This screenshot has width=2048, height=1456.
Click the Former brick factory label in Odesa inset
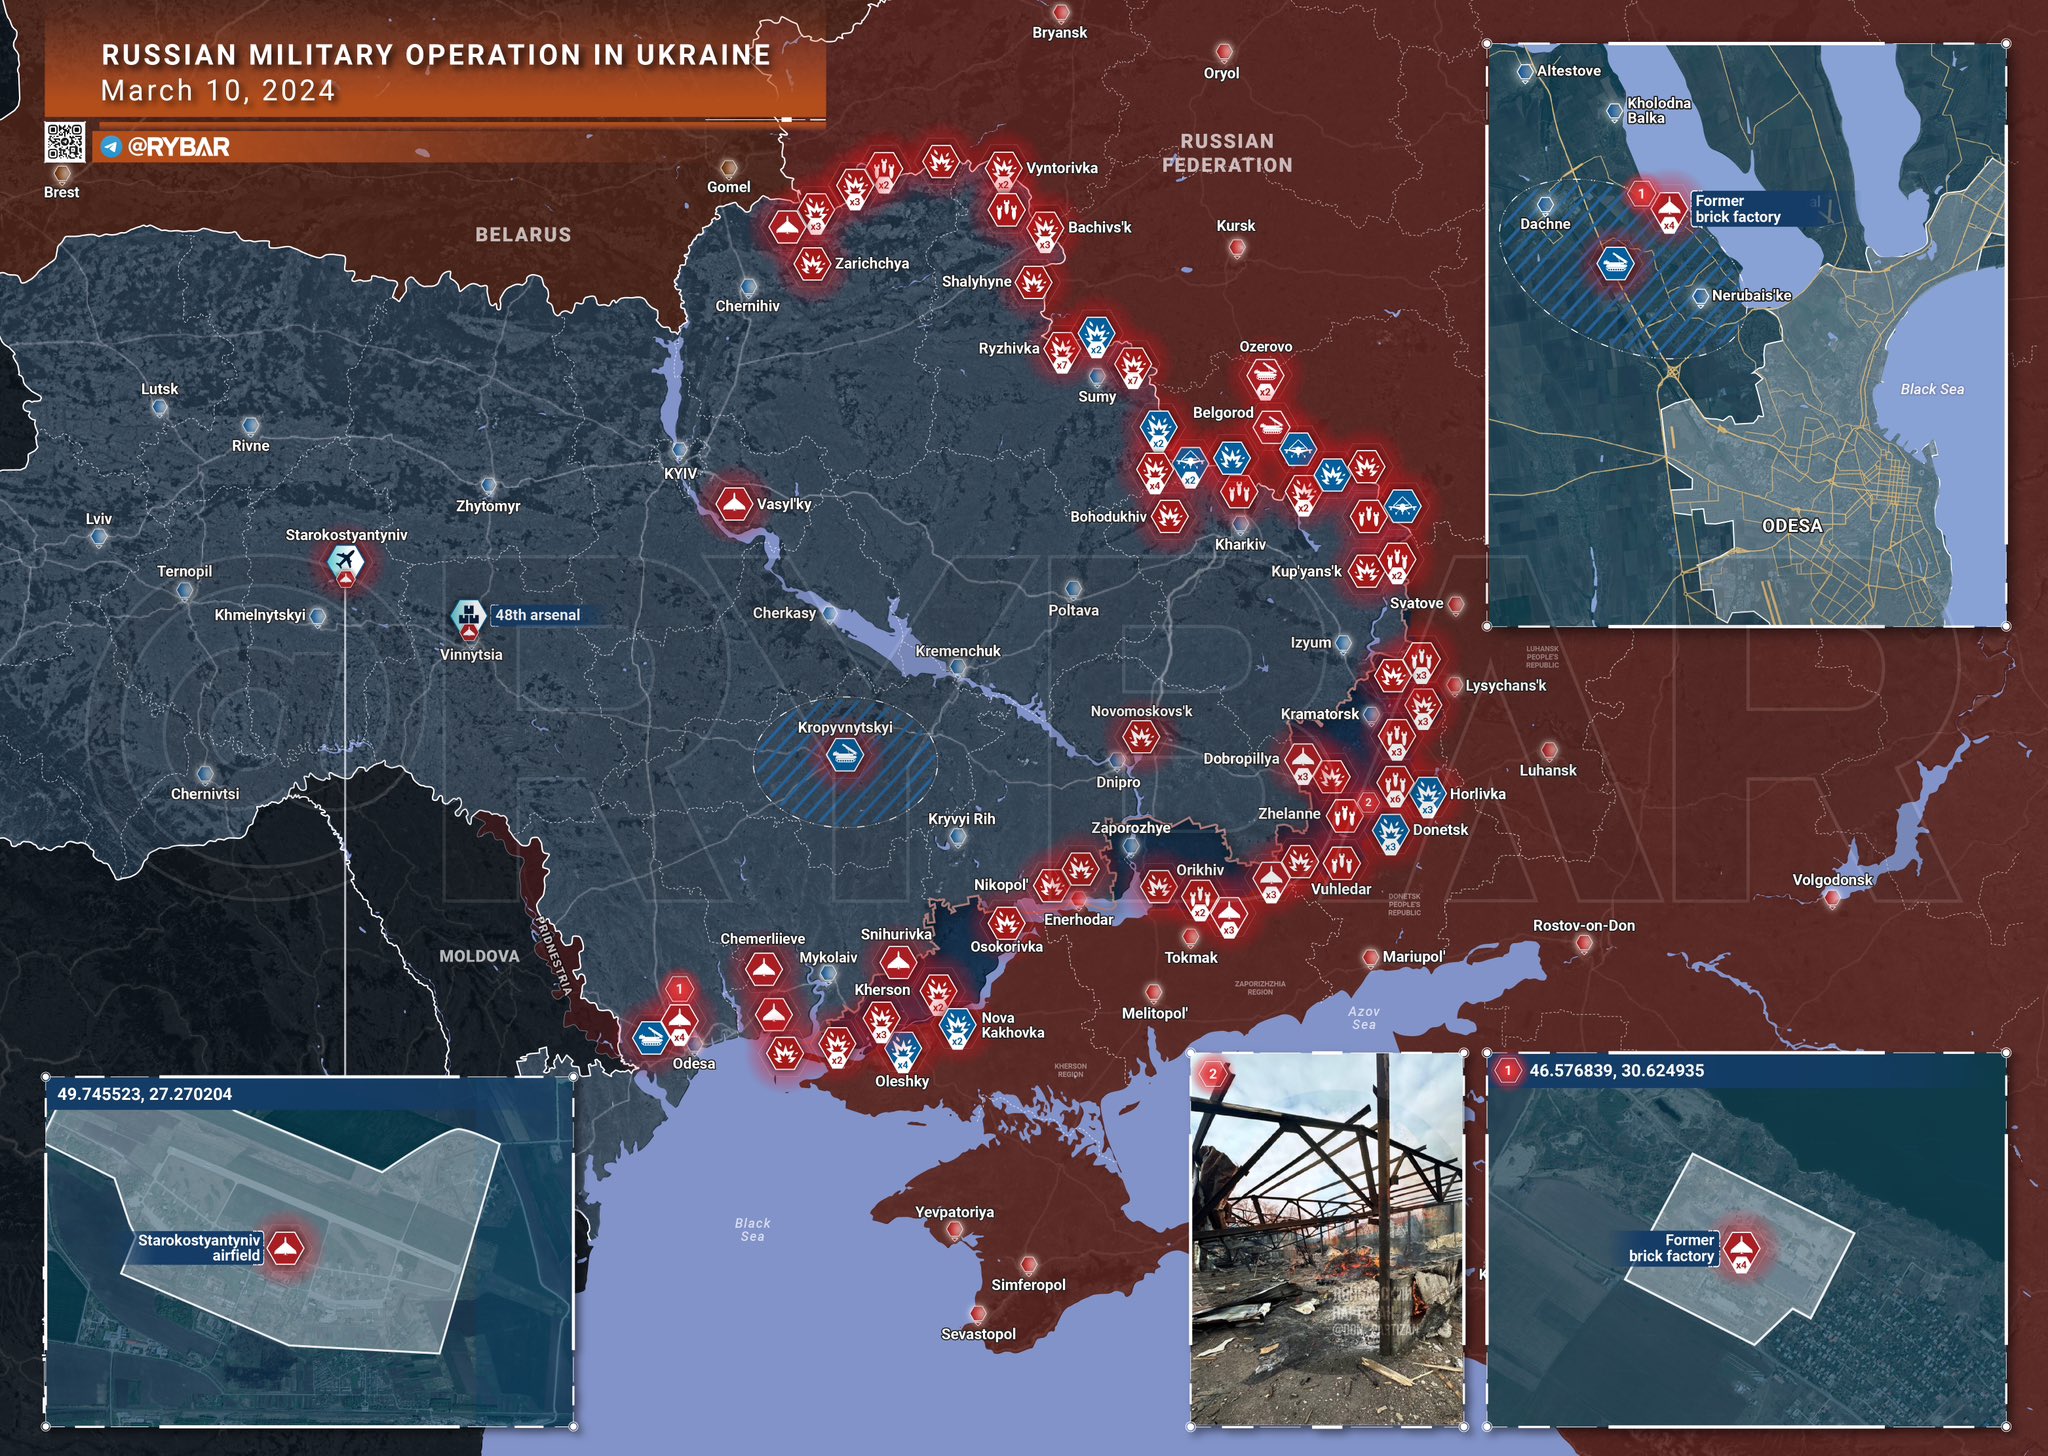click(1739, 209)
